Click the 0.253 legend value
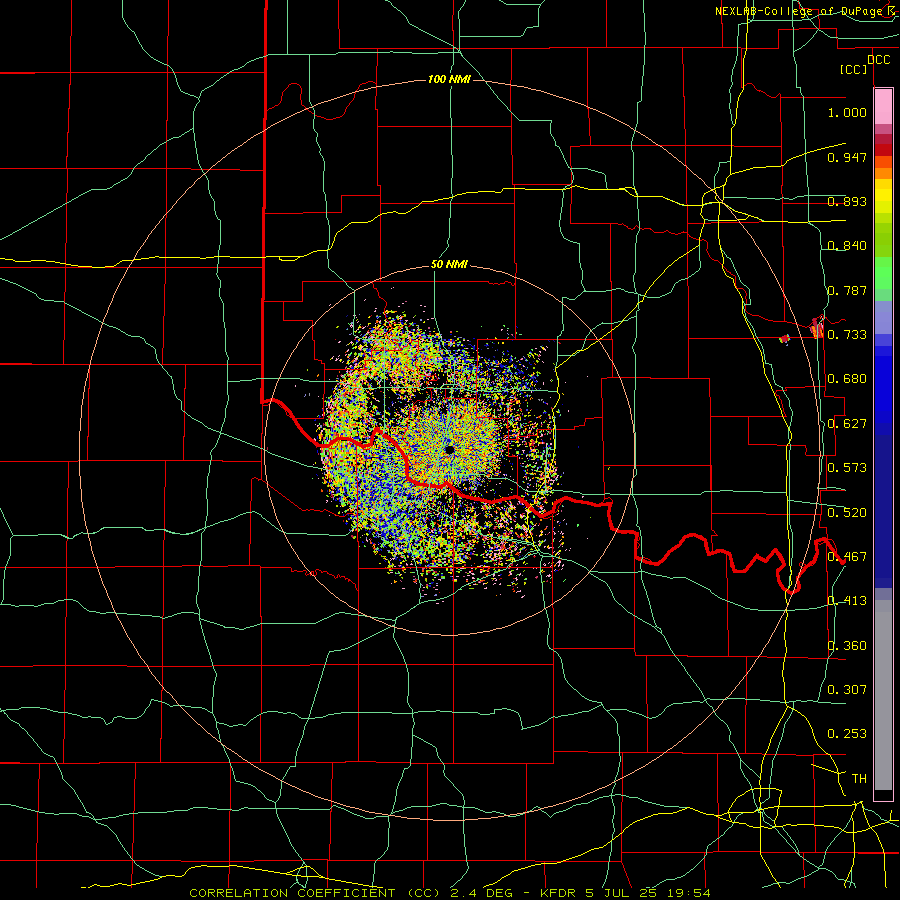The width and height of the screenshot is (900, 900). (x=847, y=734)
